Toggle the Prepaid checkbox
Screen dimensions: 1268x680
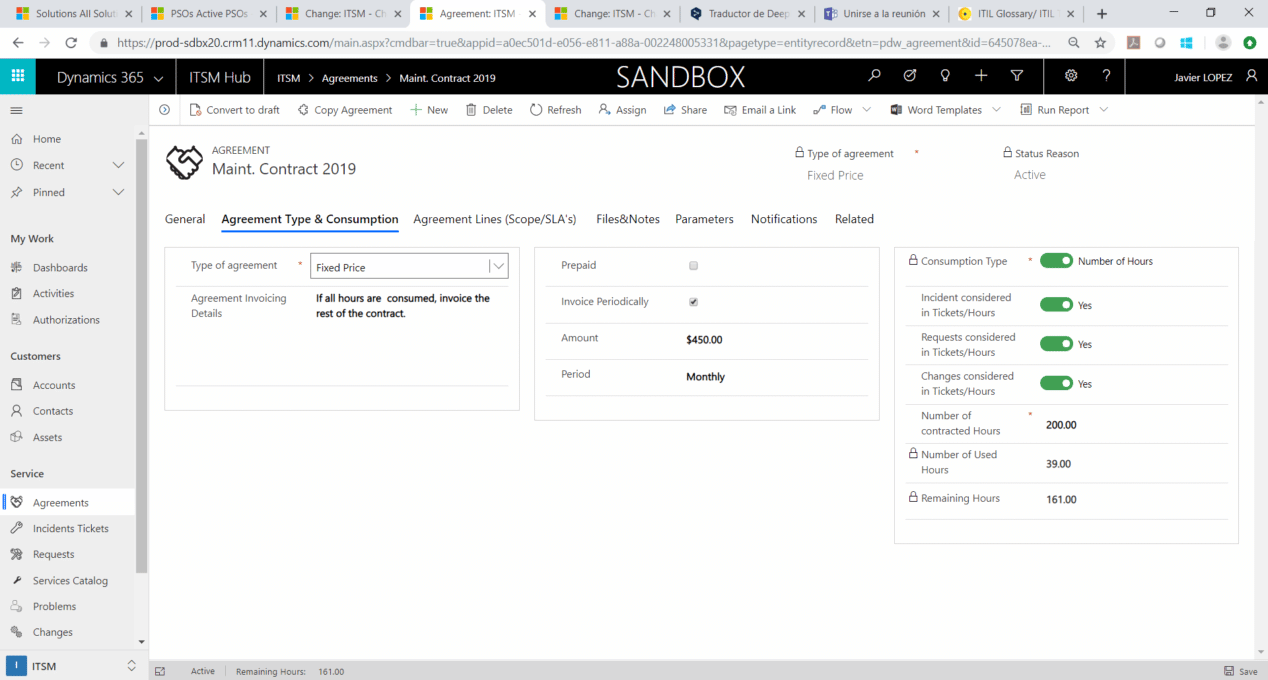(x=694, y=266)
